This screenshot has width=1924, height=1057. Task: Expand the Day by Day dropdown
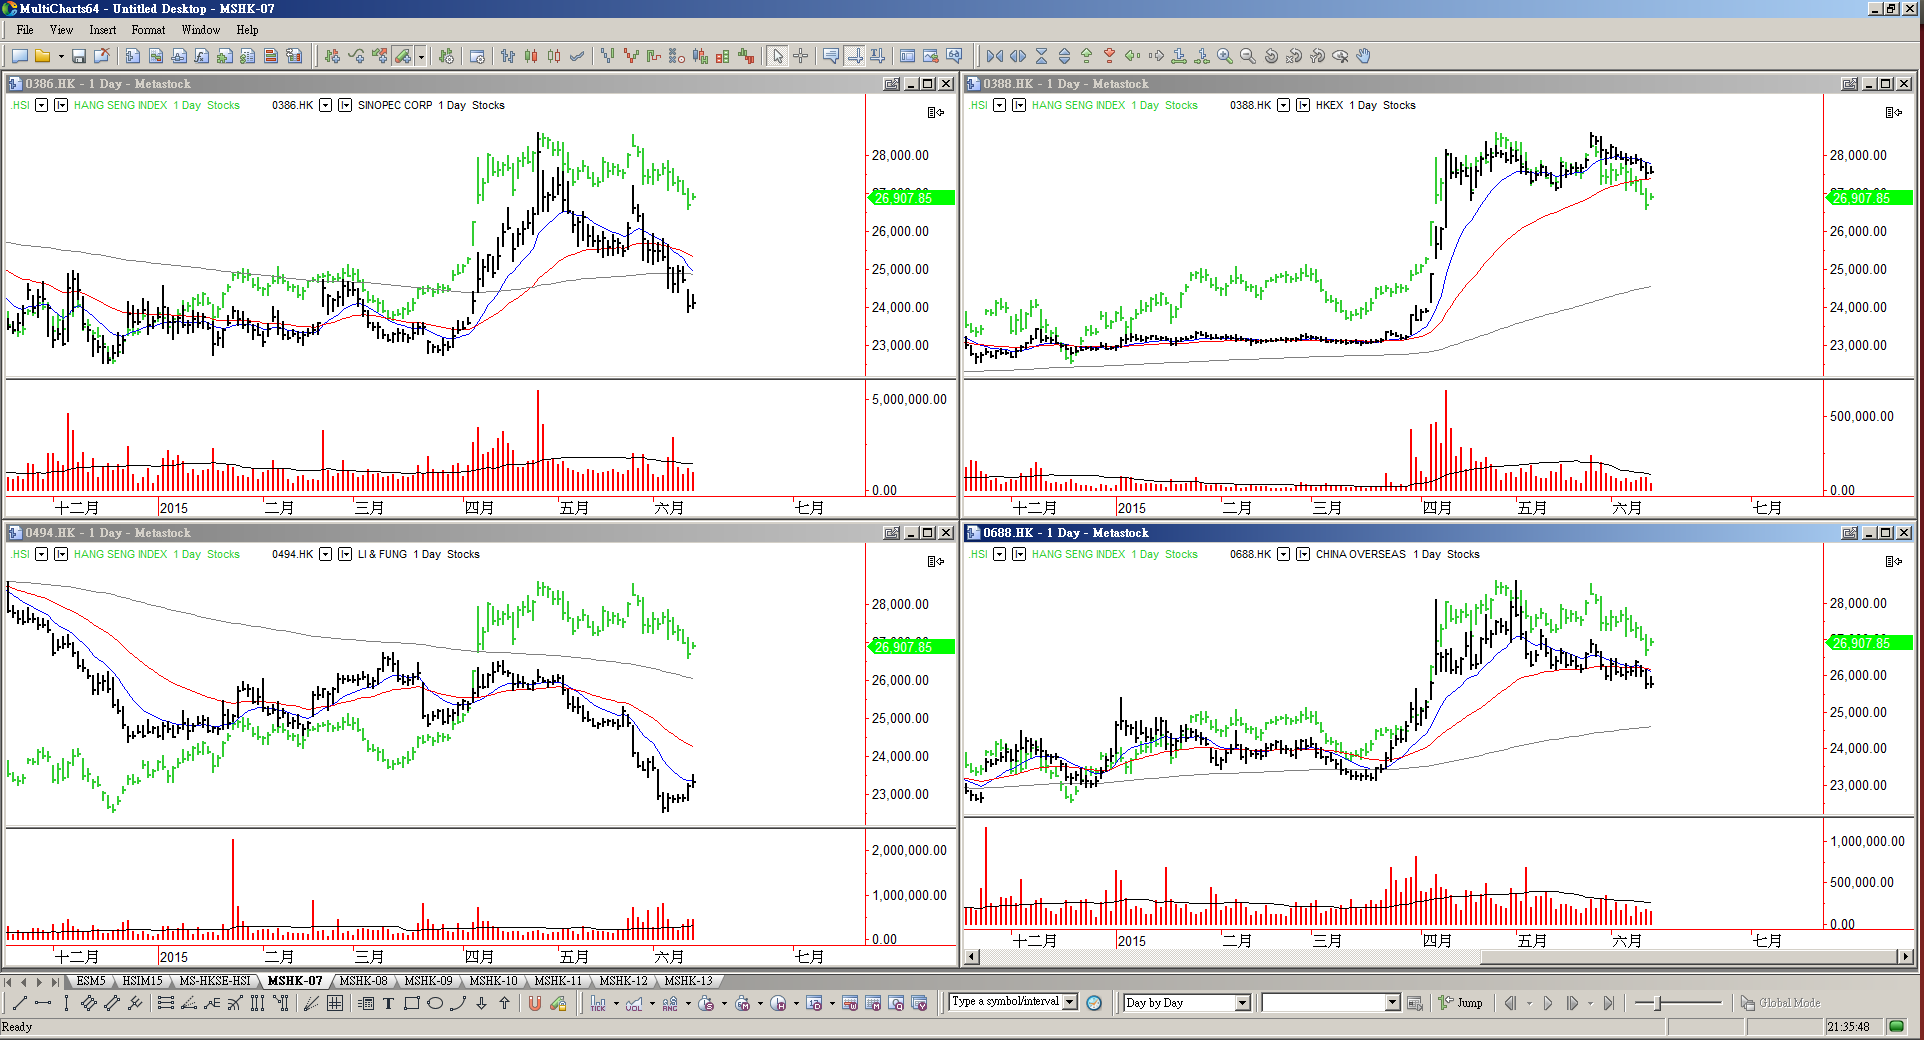(x=1243, y=1003)
